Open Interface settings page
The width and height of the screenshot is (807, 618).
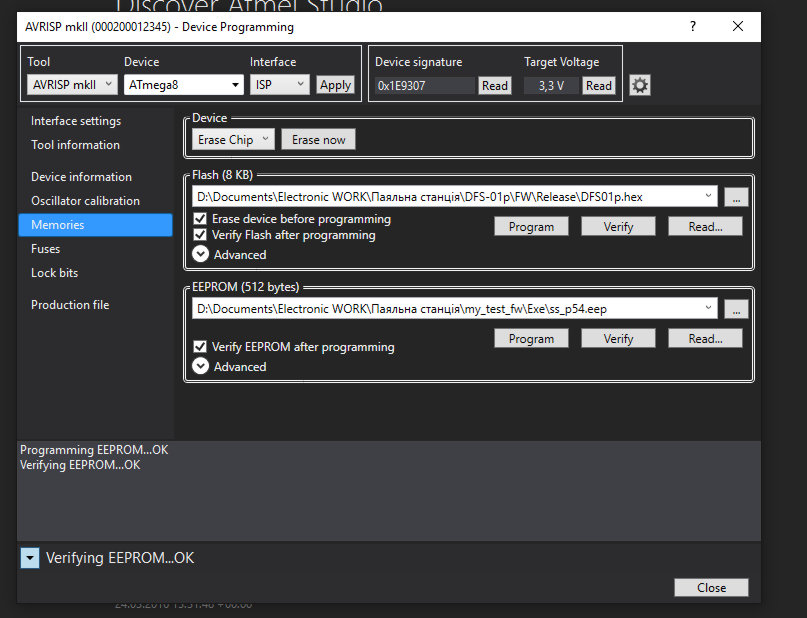[76, 121]
